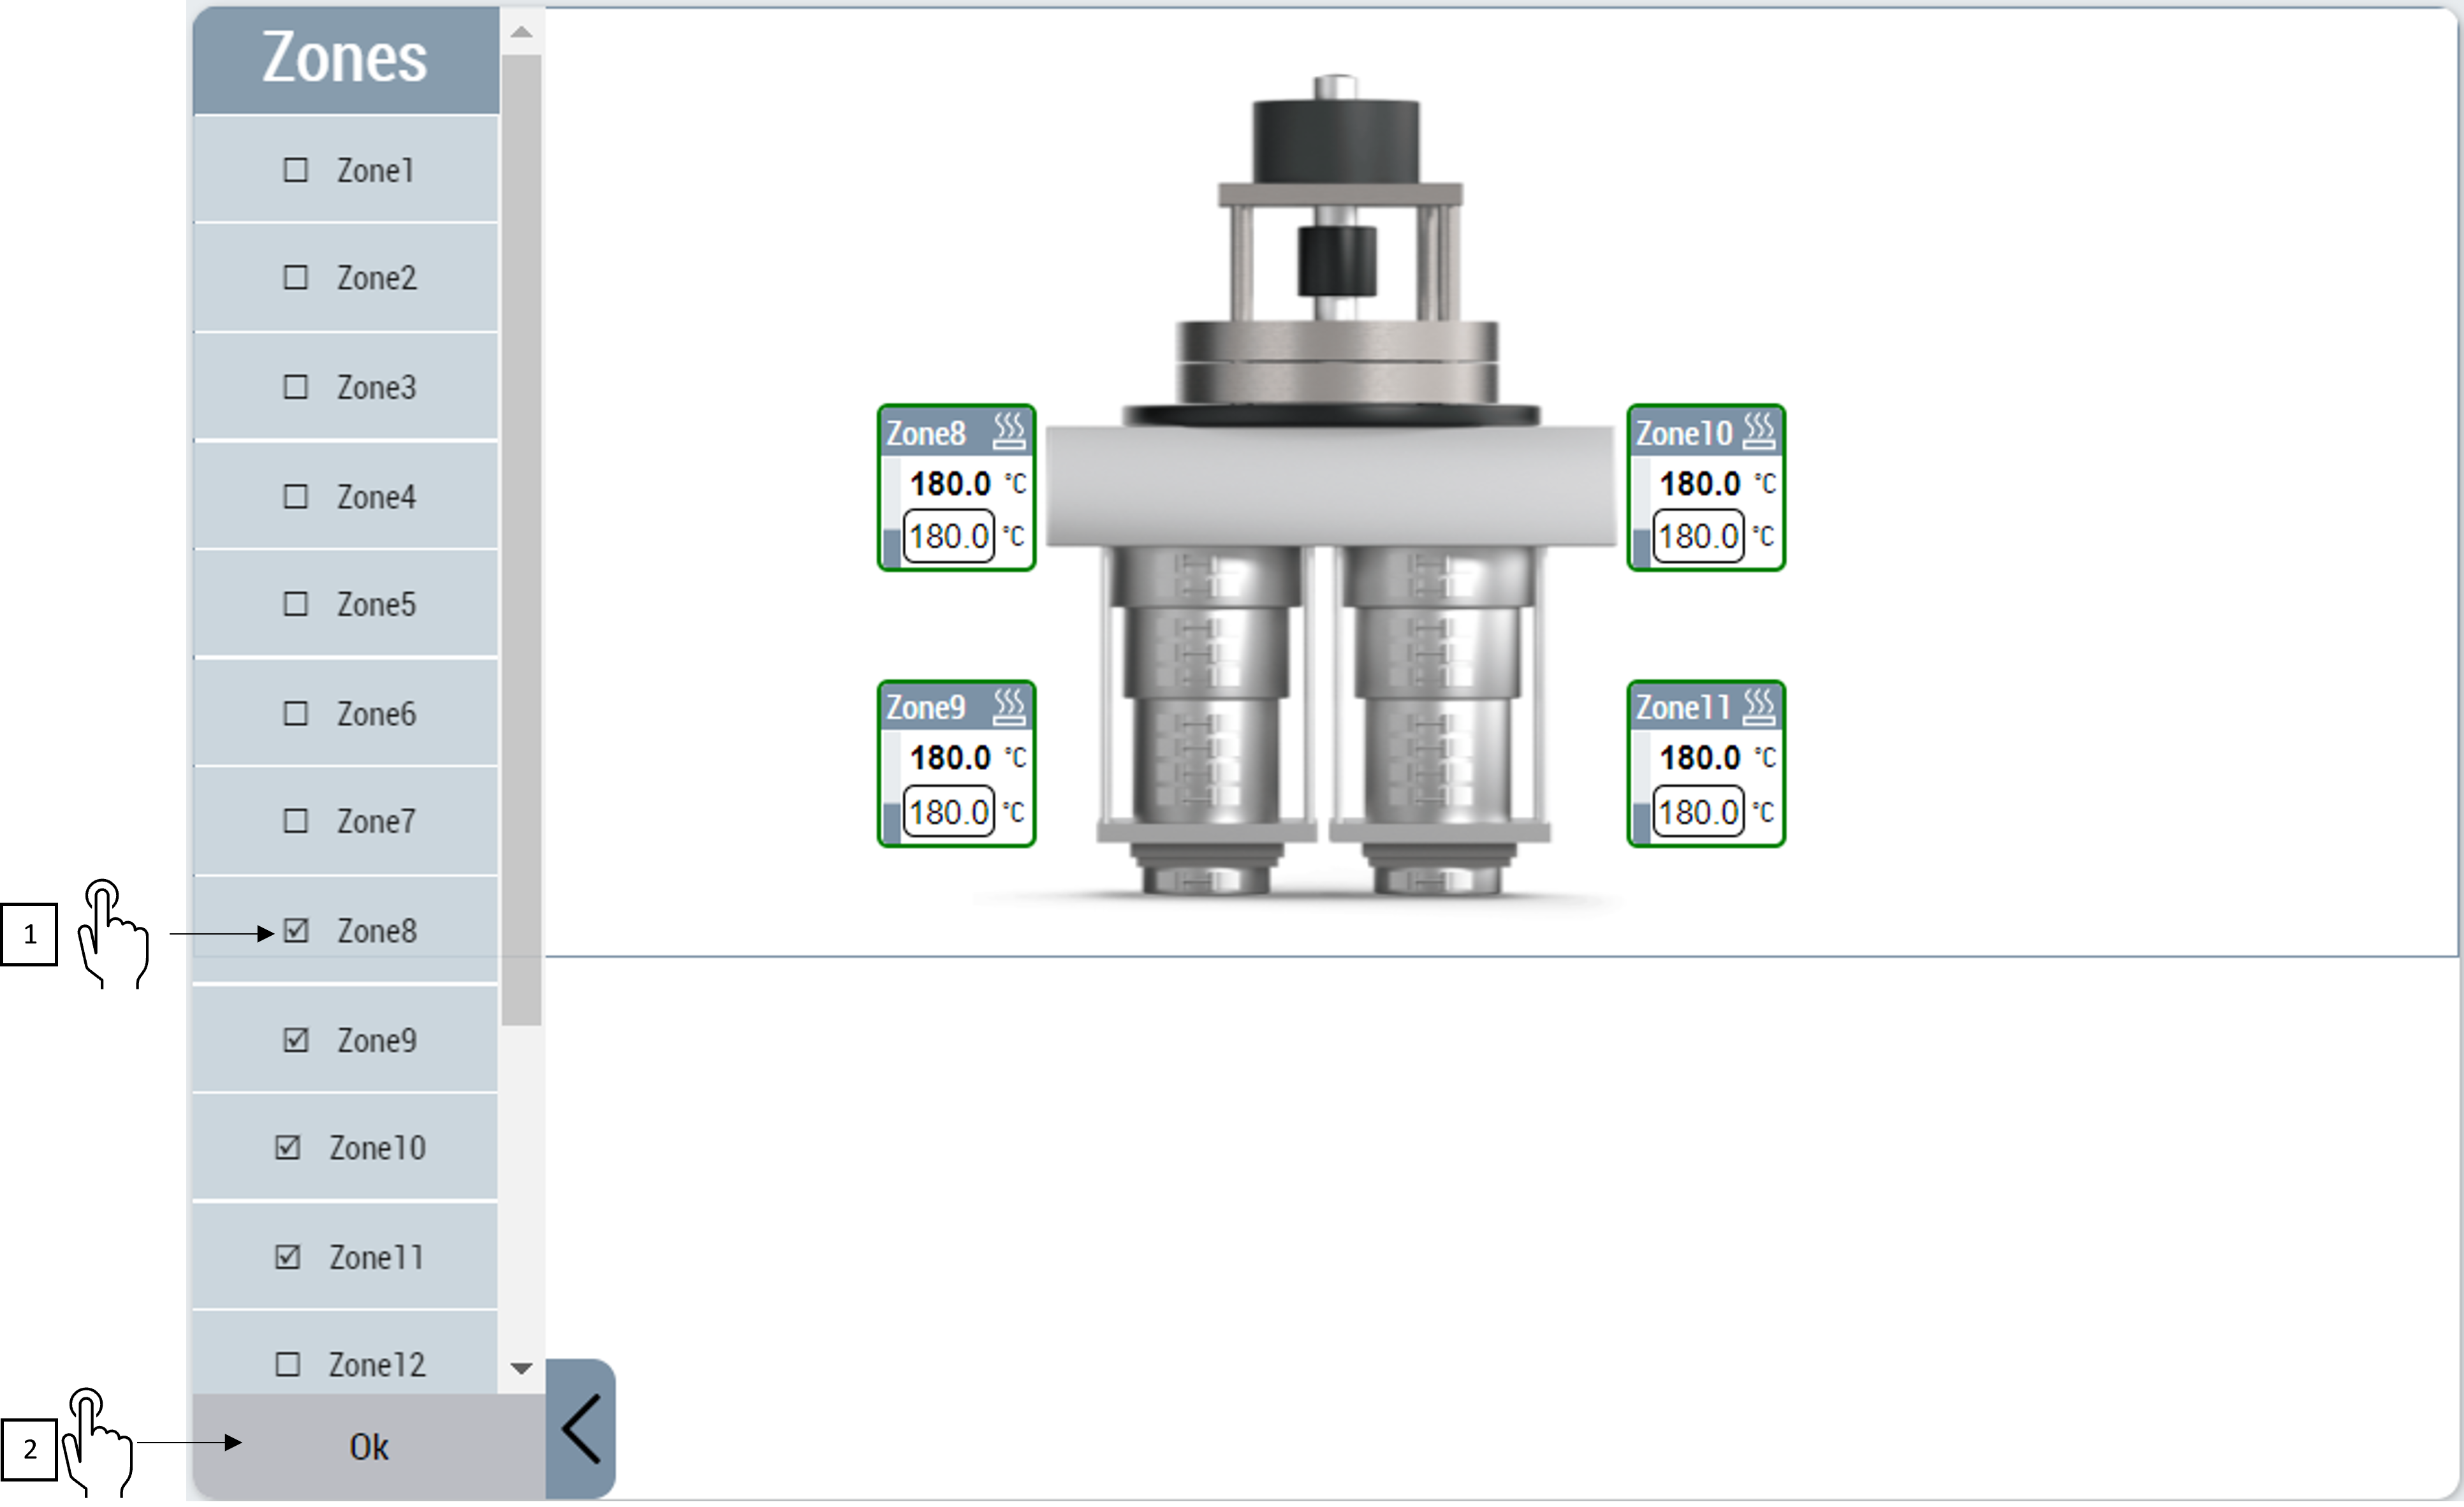Click the zone list scroll-up arrow
This screenshot has height=1507, width=2464.
tap(521, 33)
